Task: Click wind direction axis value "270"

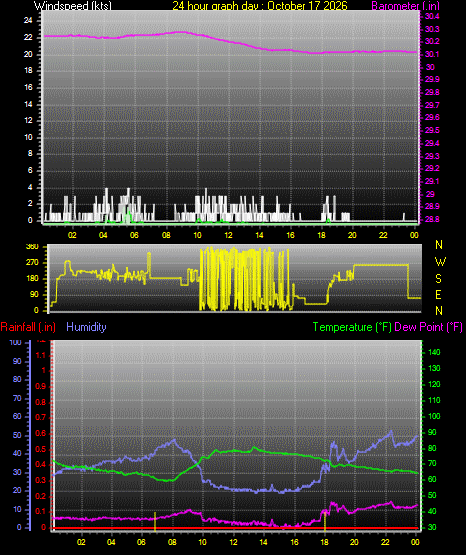Action: pyautogui.click(x=32, y=263)
